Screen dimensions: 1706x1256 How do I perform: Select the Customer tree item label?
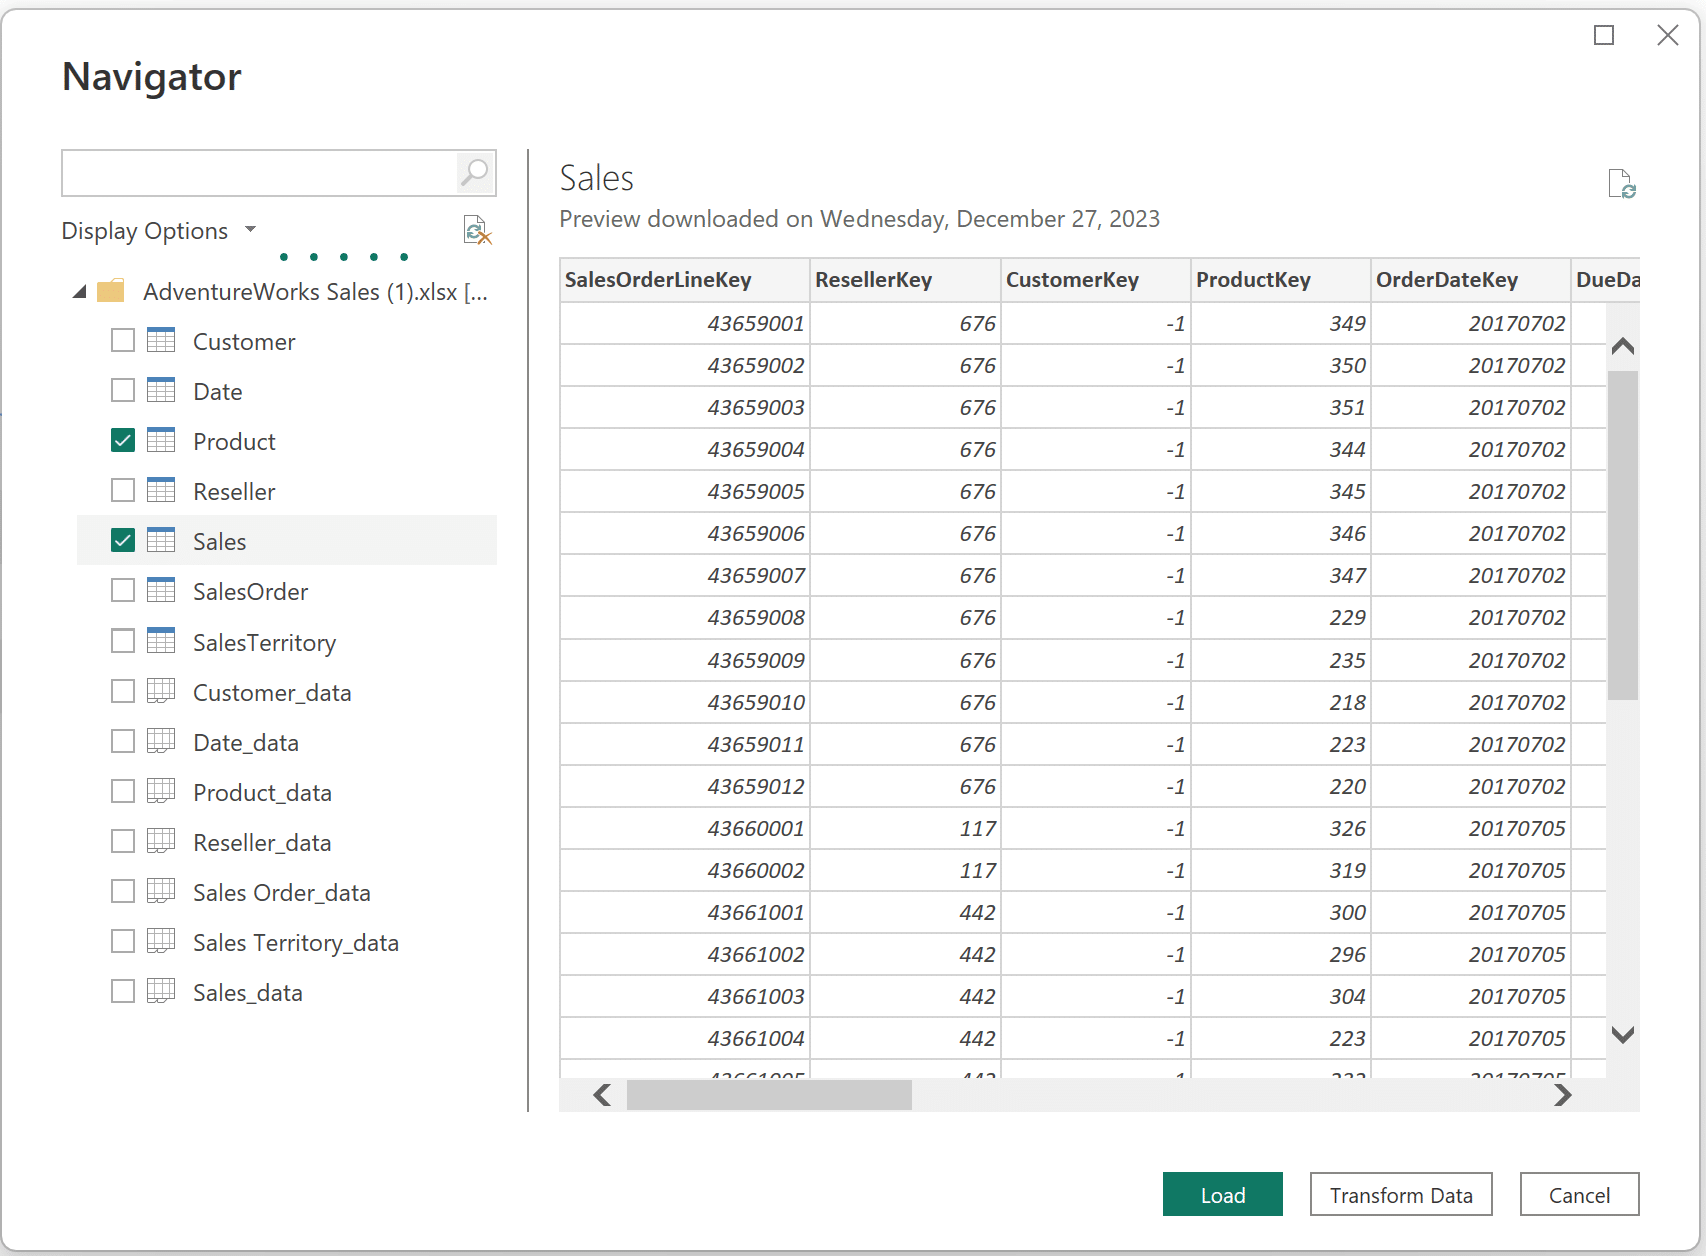tap(244, 341)
